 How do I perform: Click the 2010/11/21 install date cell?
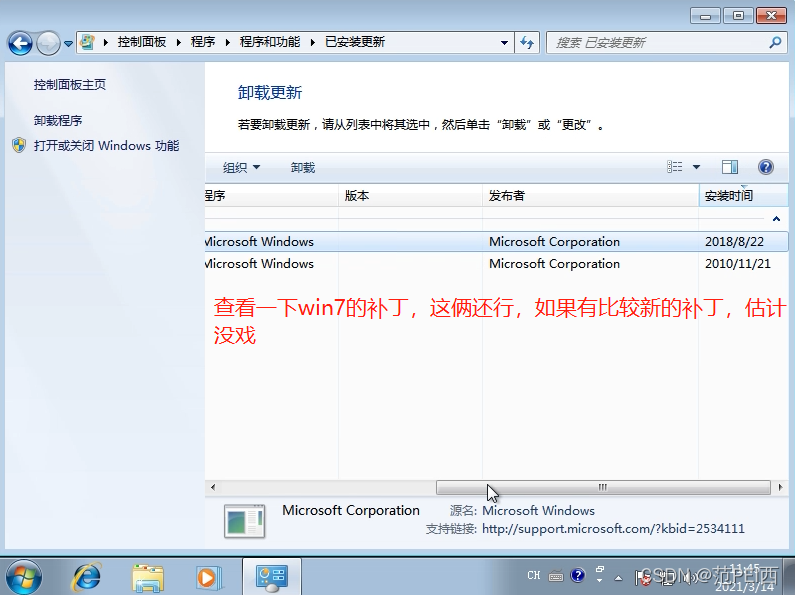pos(738,264)
